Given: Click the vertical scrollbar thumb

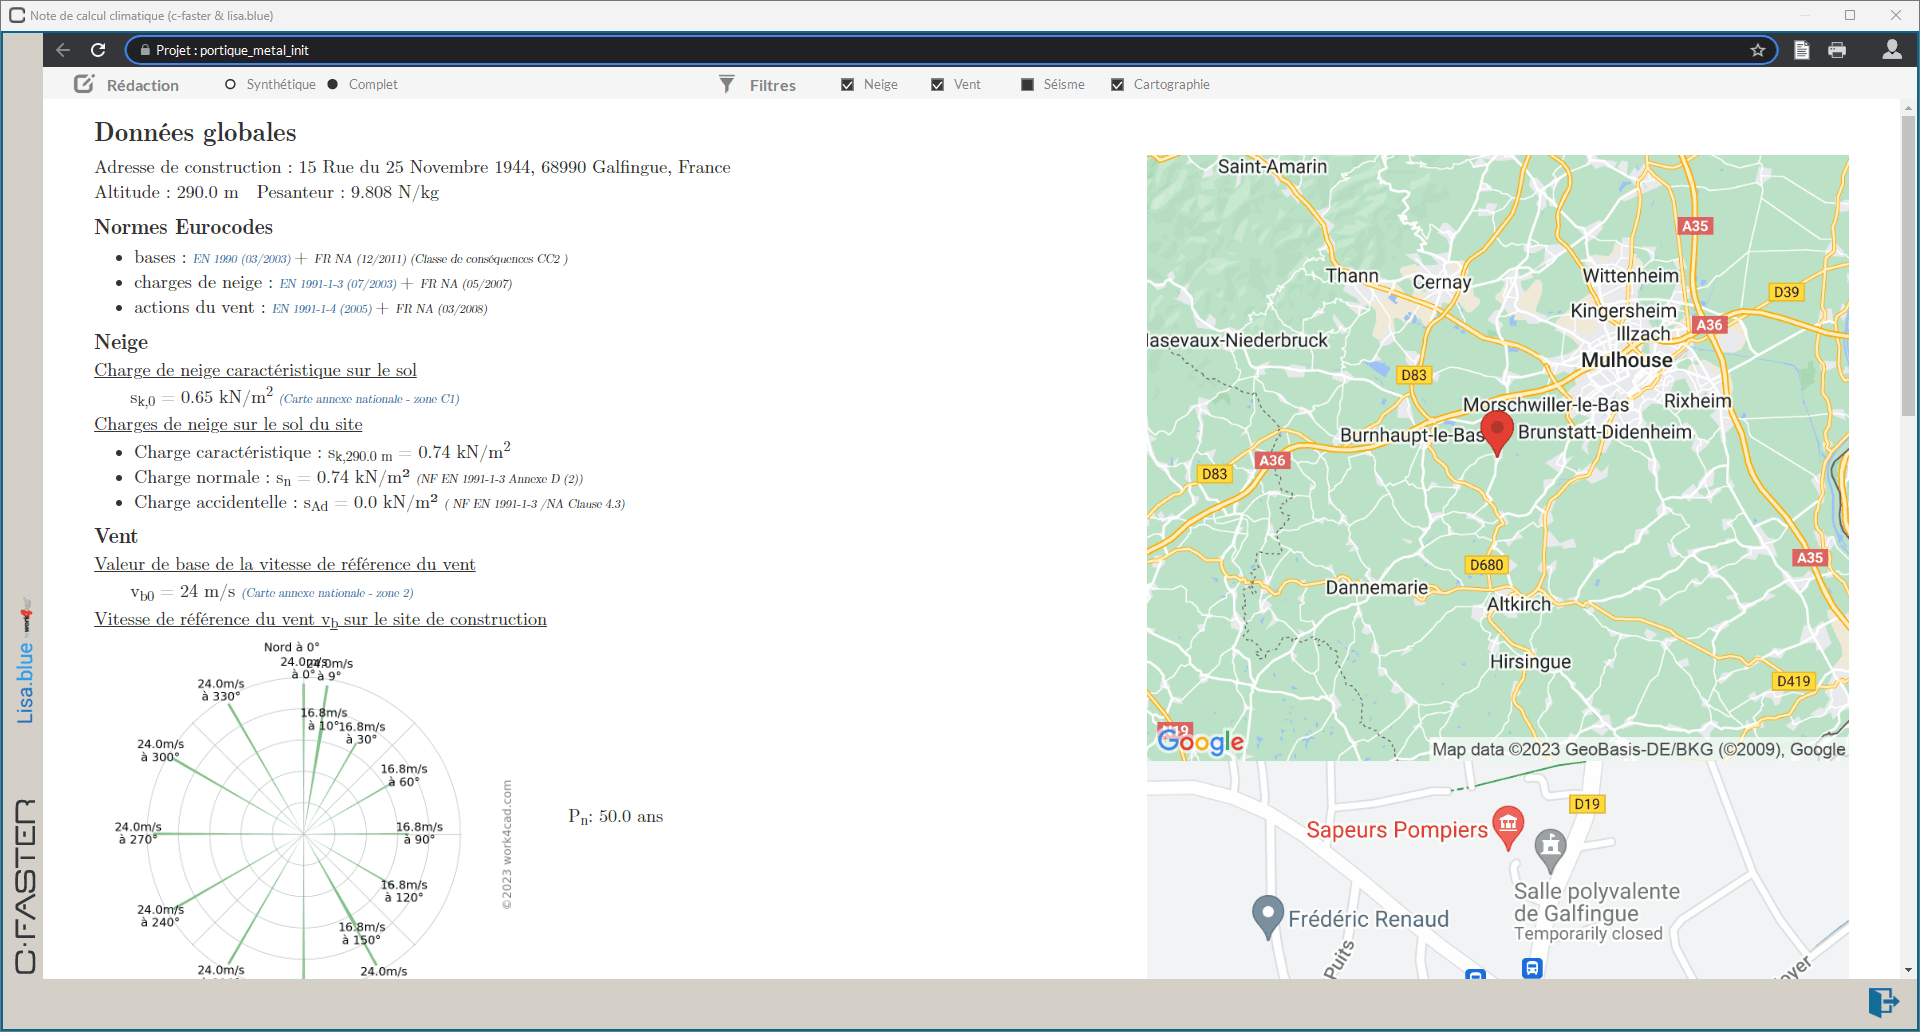Looking at the screenshot, I should click(x=1908, y=265).
